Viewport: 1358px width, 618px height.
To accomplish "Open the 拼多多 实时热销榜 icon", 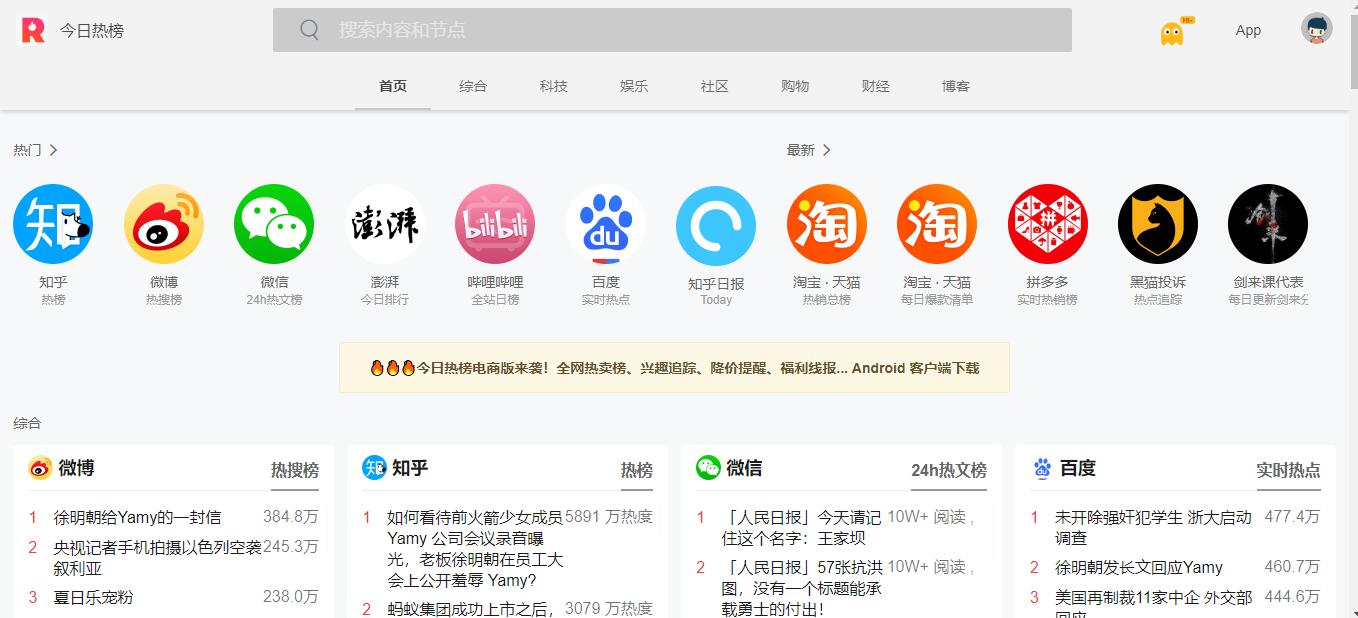I will coord(1048,224).
